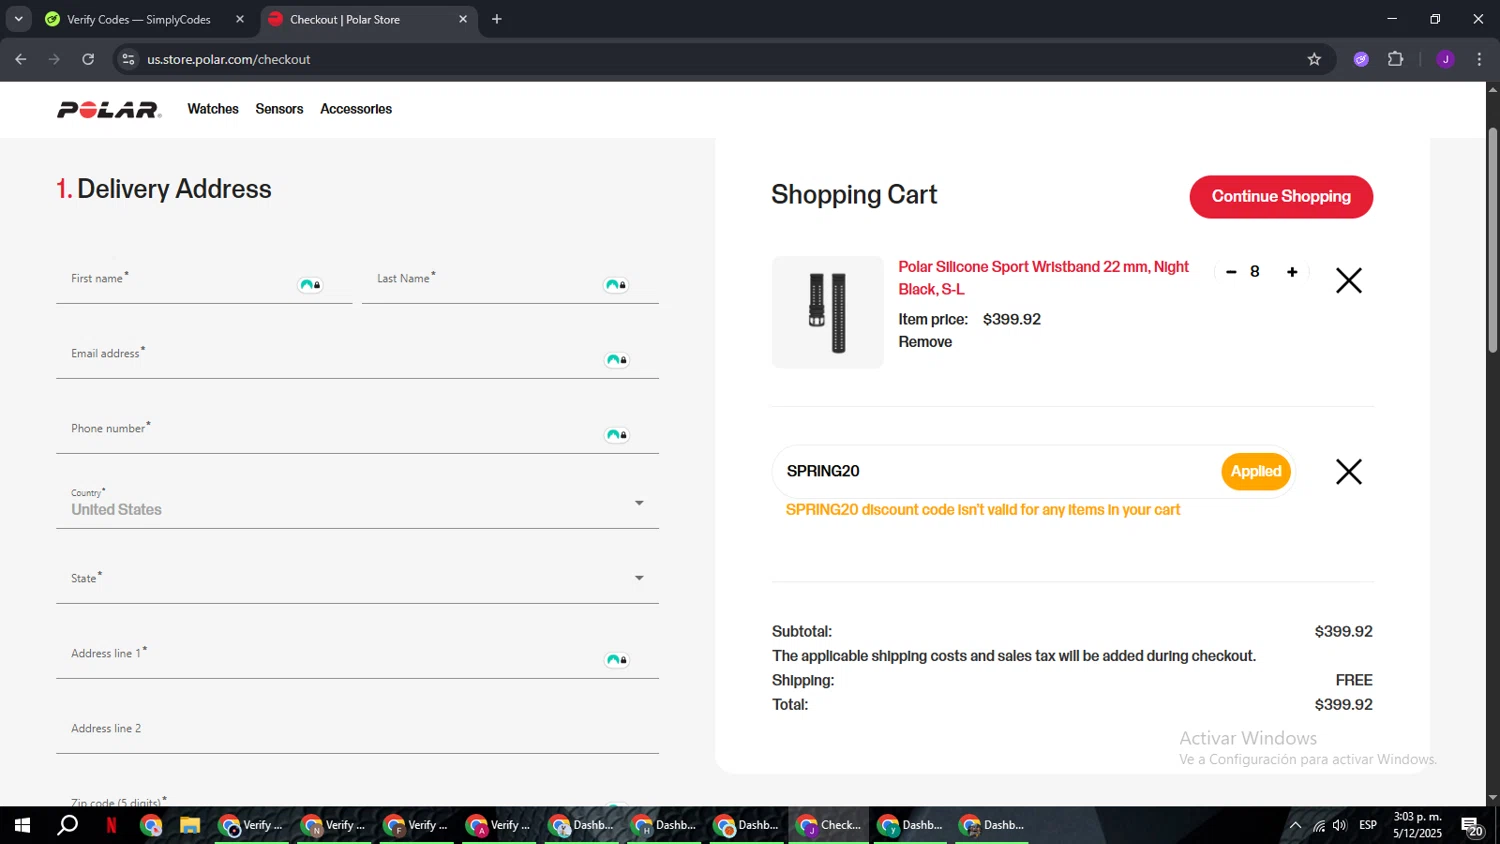1500x844 pixels.
Task: Open password manager icon in Email address
Action: 617,360
